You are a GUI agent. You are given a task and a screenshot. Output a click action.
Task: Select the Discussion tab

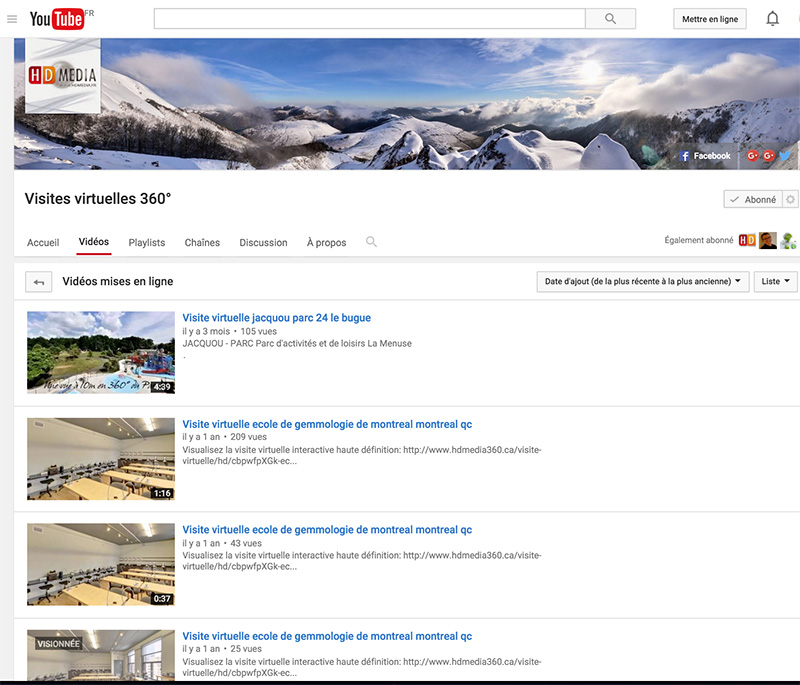coord(263,243)
